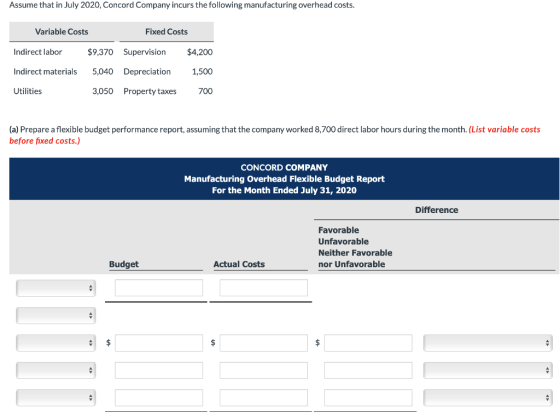Click the Property taxes label

pyautogui.click(x=150, y=91)
